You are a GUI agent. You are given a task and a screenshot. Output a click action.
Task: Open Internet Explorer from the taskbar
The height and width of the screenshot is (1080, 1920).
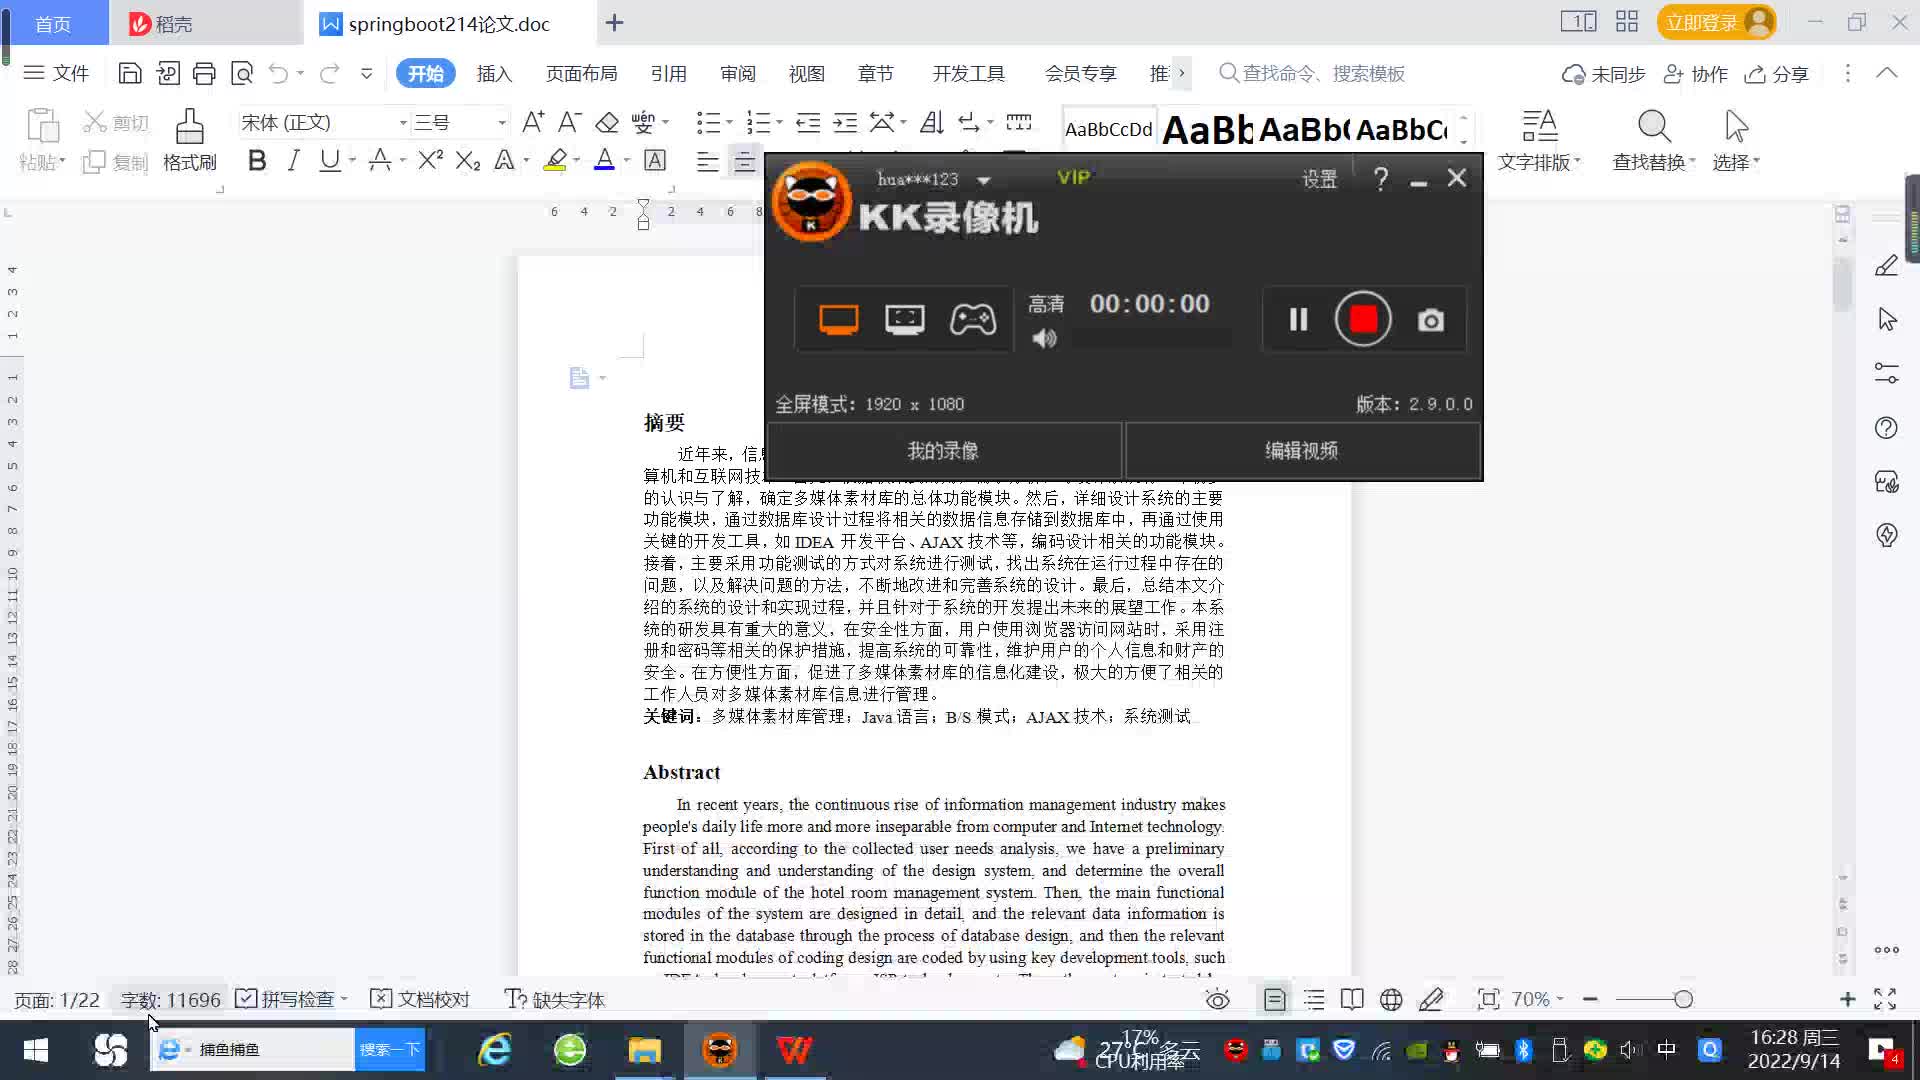495,1050
